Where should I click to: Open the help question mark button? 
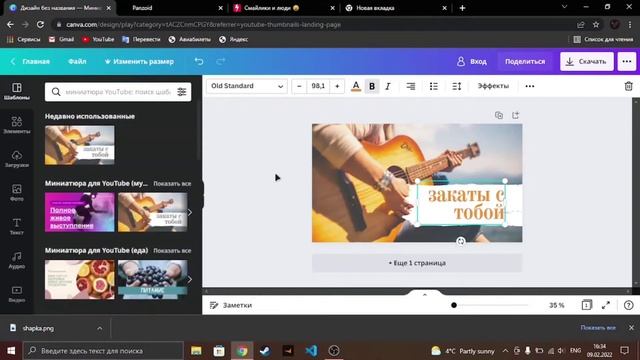click(629, 305)
